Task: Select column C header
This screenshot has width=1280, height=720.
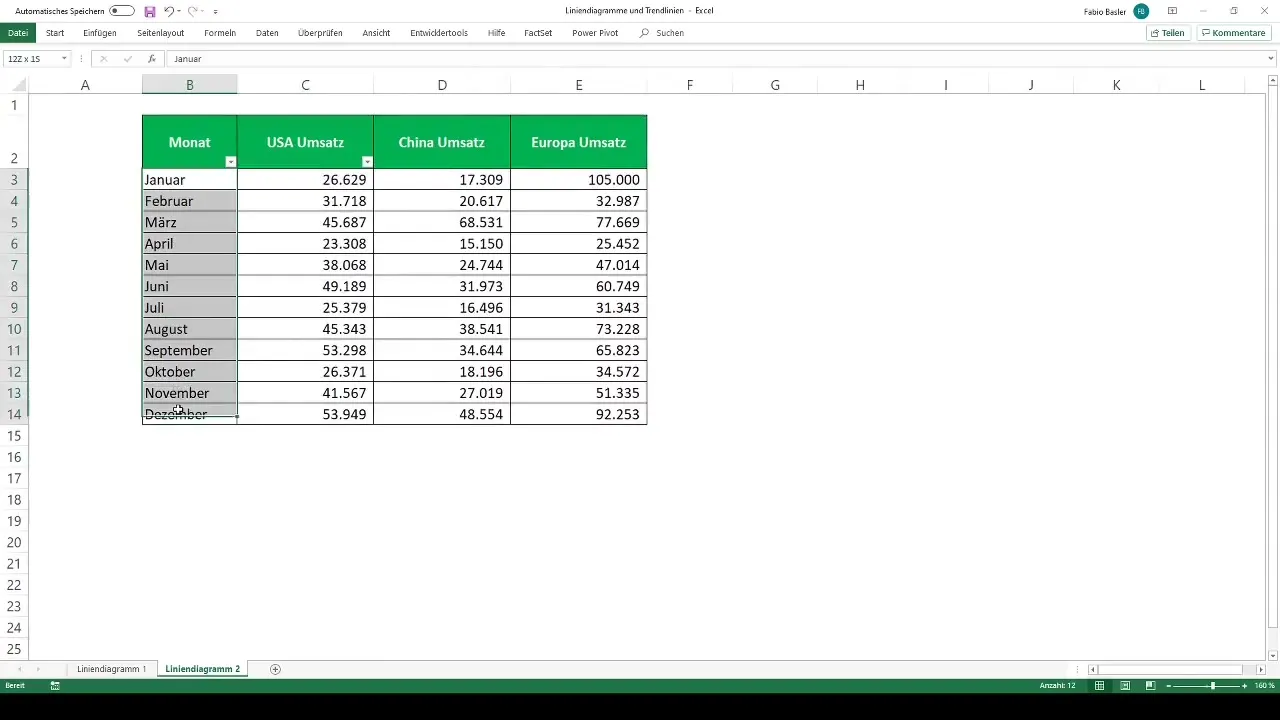Action: [305, 85]
